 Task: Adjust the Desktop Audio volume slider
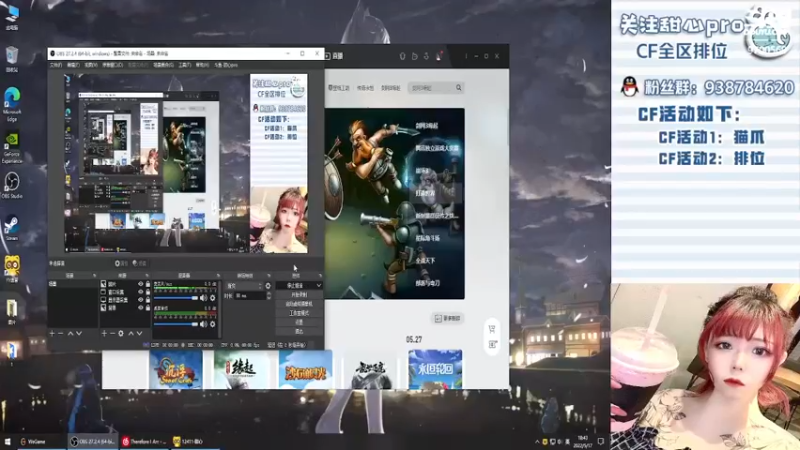pyautogui.click(x=176, y=324)
